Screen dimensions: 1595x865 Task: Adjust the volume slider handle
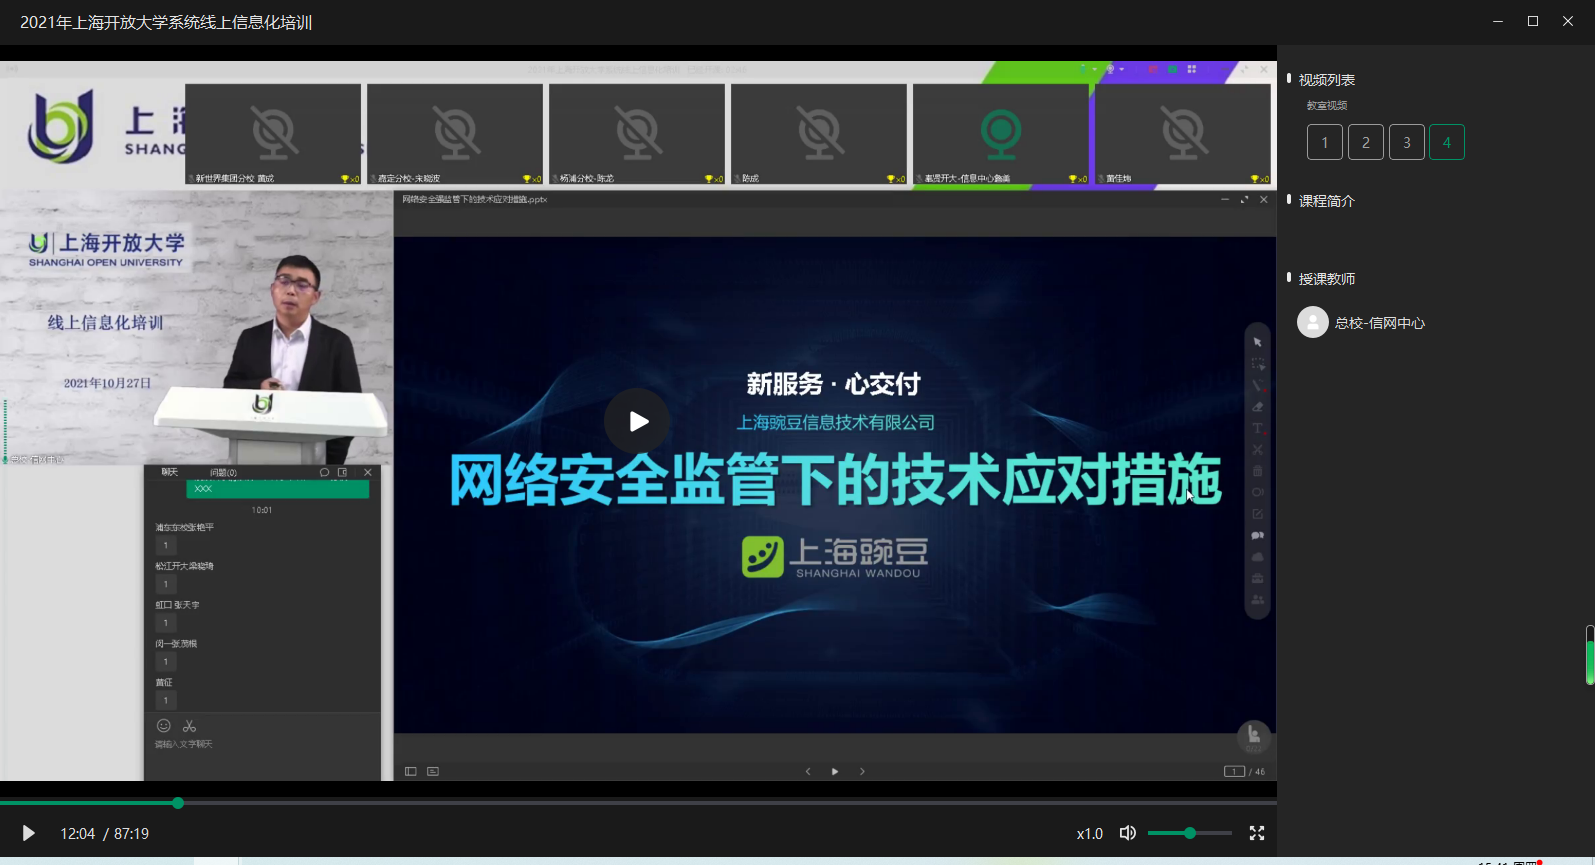point(1190,833)
